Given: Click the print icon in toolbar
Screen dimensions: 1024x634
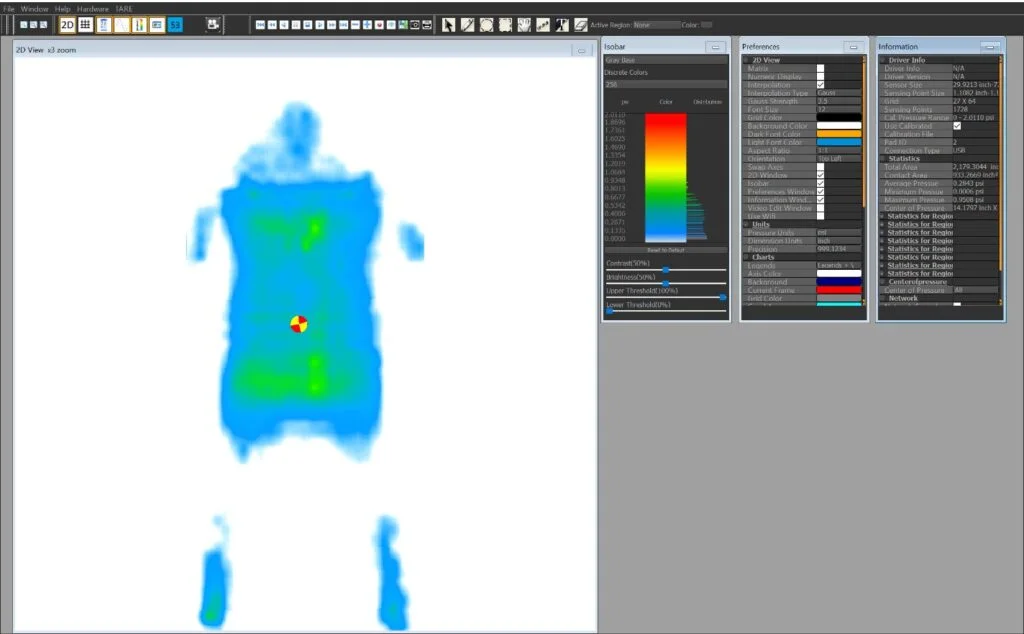Looking at the screenshot, I should pyautogui.click(x=427, y=24).
